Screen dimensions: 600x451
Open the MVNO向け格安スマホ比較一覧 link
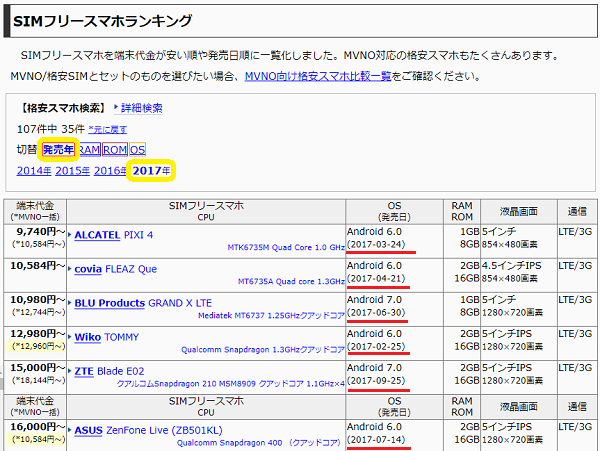[318, 76]
